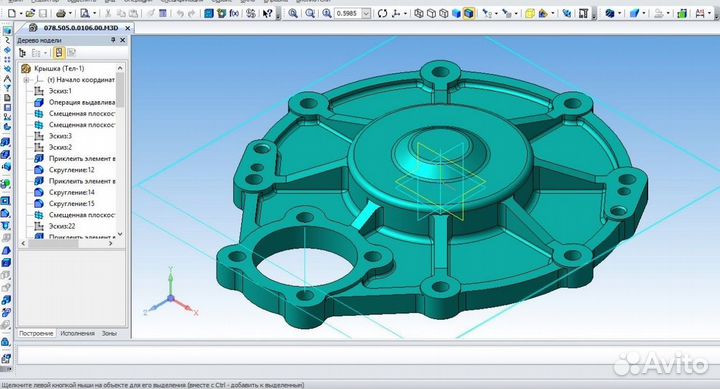Open zoom scale dropdown next to 0.5985

pos(366,13)
